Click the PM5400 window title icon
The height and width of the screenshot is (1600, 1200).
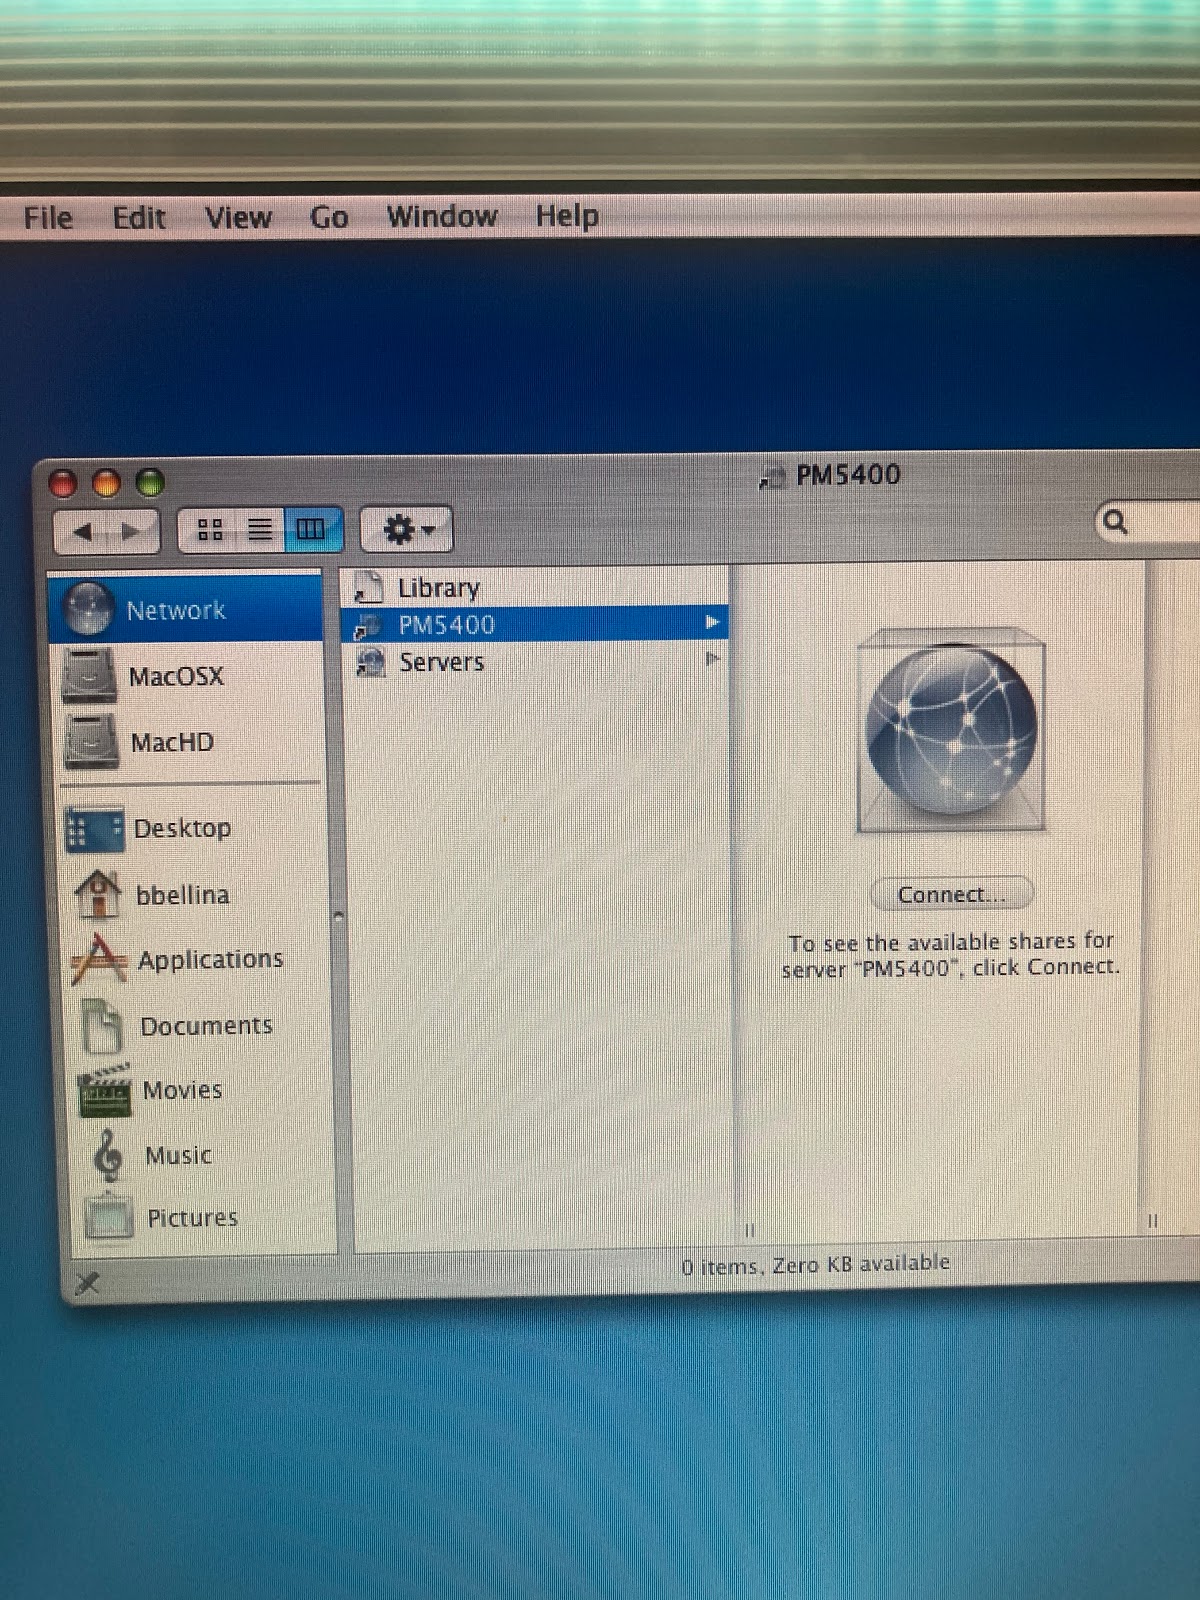(771, 477)
